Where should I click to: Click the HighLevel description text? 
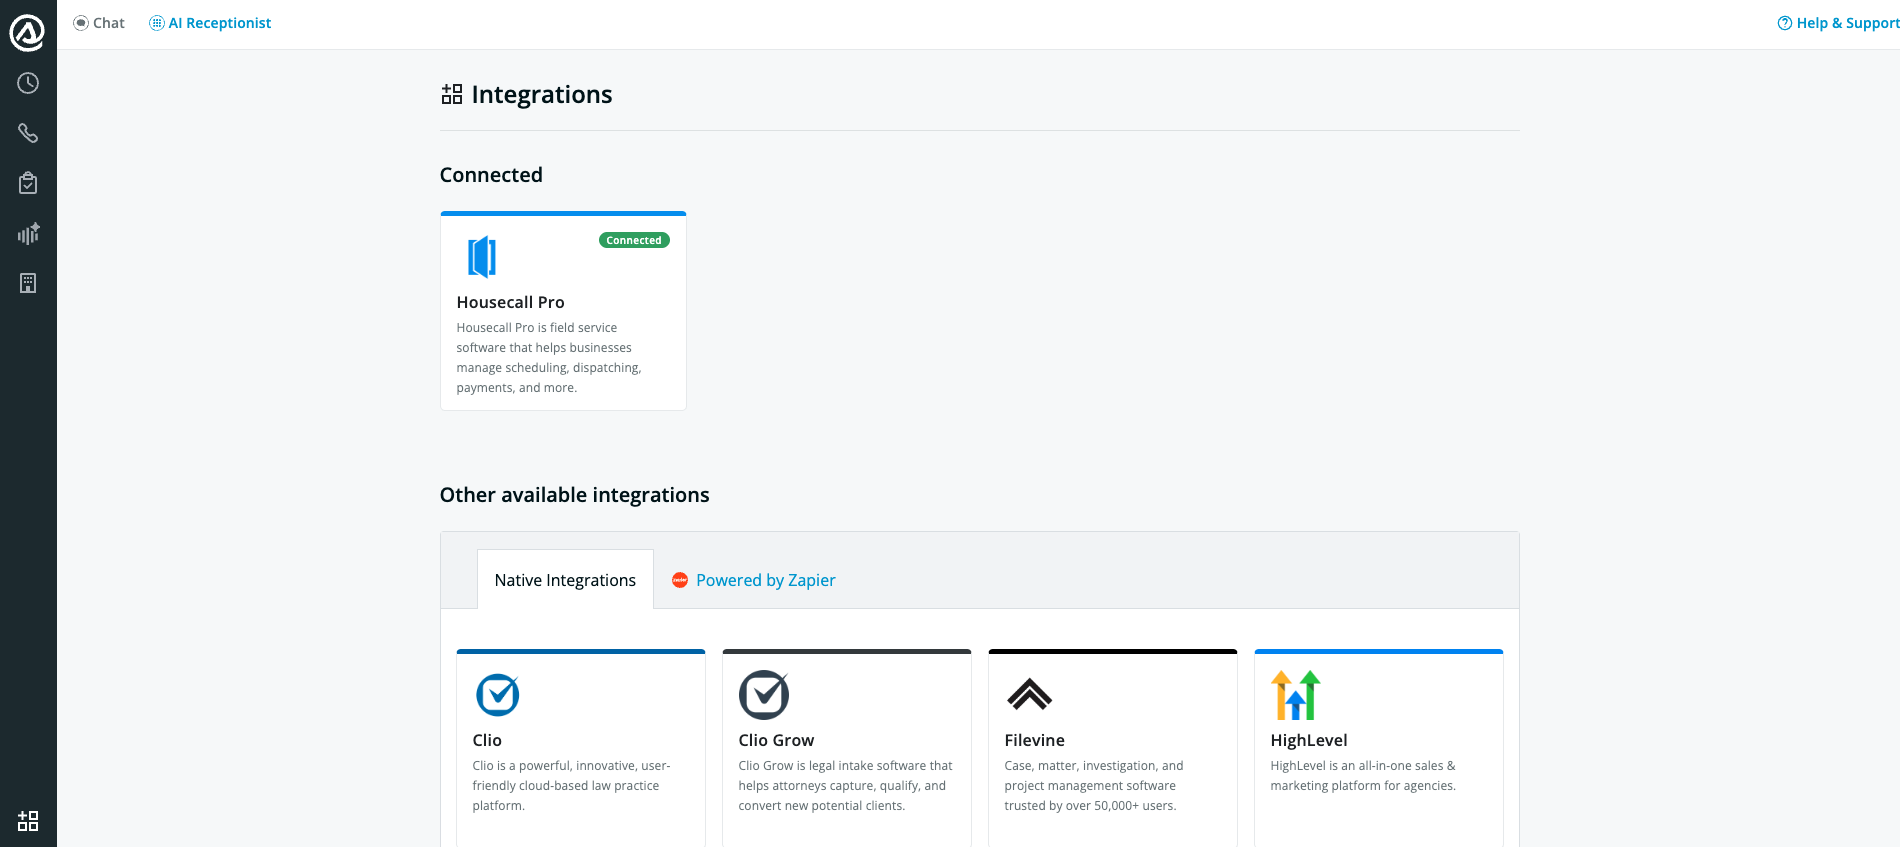pos(1363,775)
